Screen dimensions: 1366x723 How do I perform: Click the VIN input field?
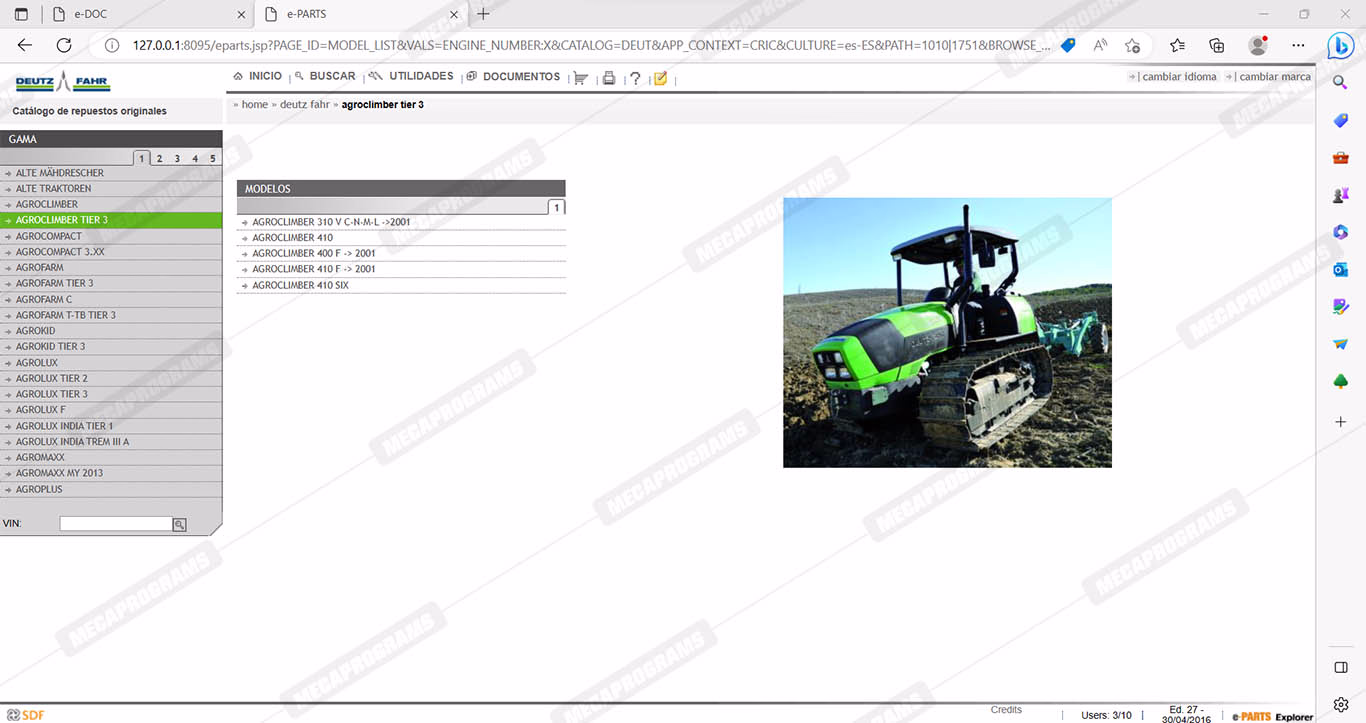click(116, 524)
